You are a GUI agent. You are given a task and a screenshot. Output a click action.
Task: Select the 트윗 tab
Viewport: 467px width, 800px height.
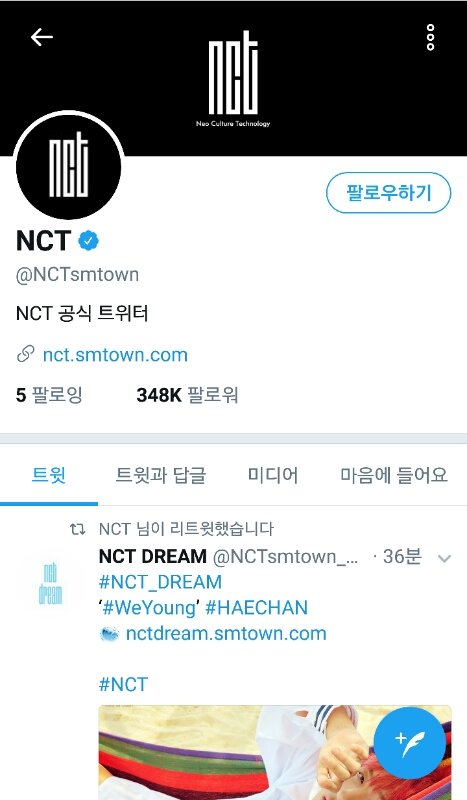[48, 476]
